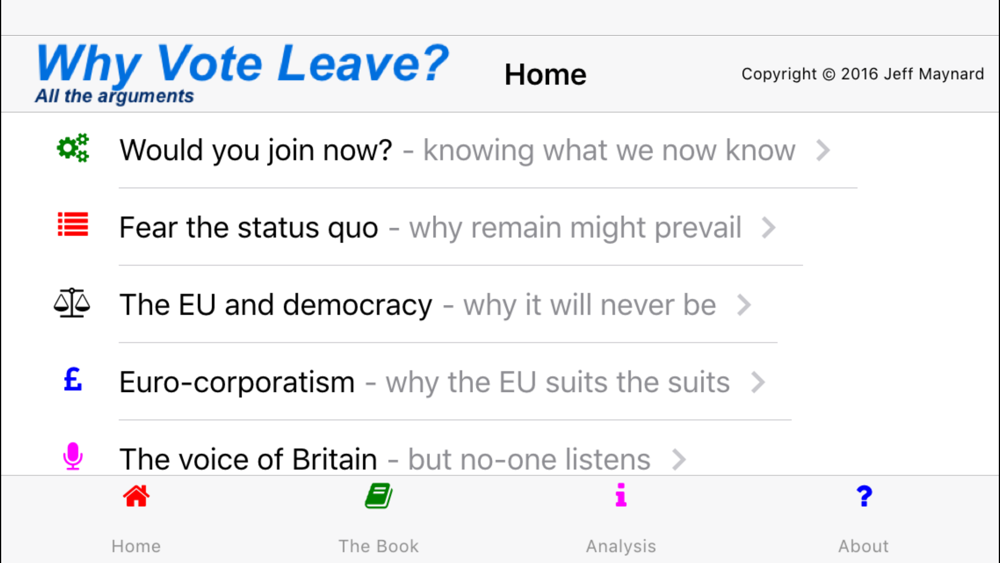This screenshot has width=1000, height=563.
Task: Switch to Analysis tab label
Action: [621, 546]
